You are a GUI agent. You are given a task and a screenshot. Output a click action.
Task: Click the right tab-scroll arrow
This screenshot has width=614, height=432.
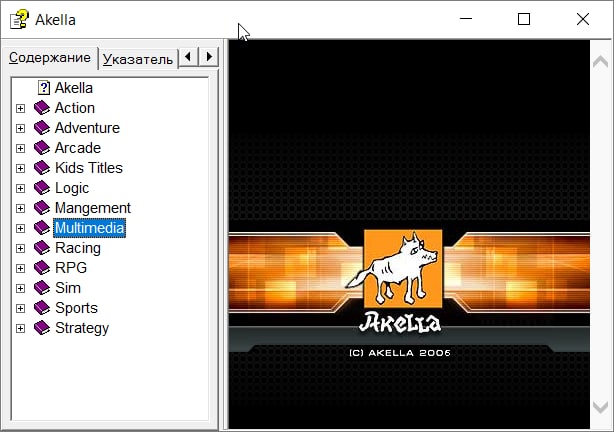pos(209,57)
